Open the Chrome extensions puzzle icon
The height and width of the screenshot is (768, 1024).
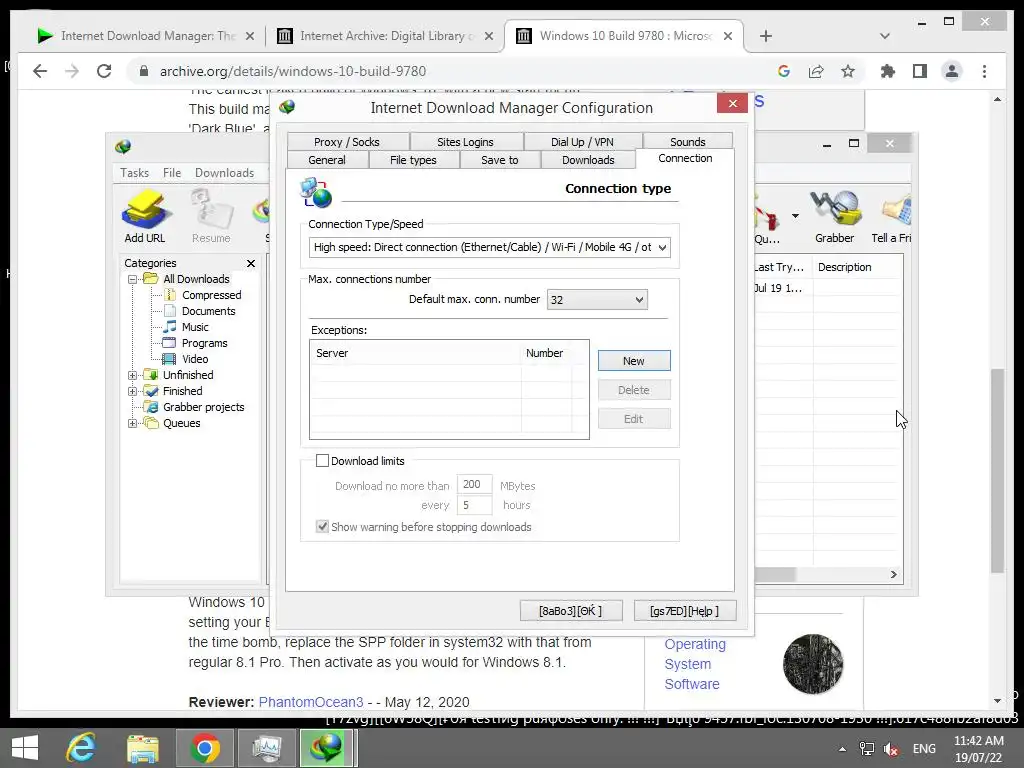(888, 71)
